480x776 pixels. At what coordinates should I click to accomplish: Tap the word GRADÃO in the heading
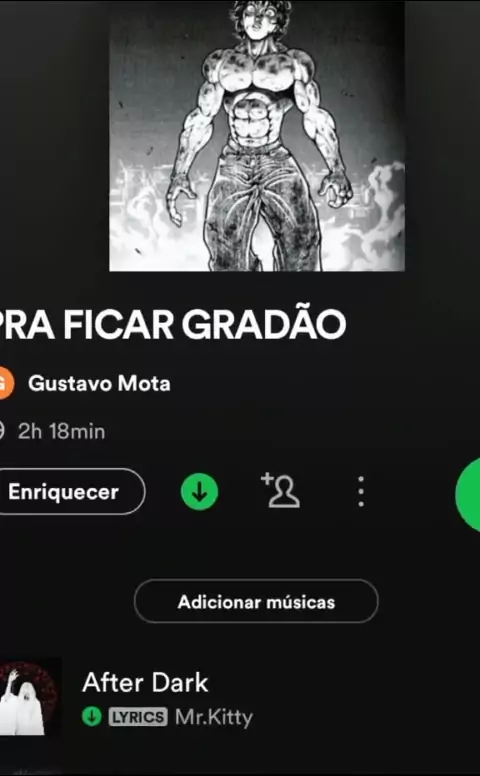[x=264, y=325]
